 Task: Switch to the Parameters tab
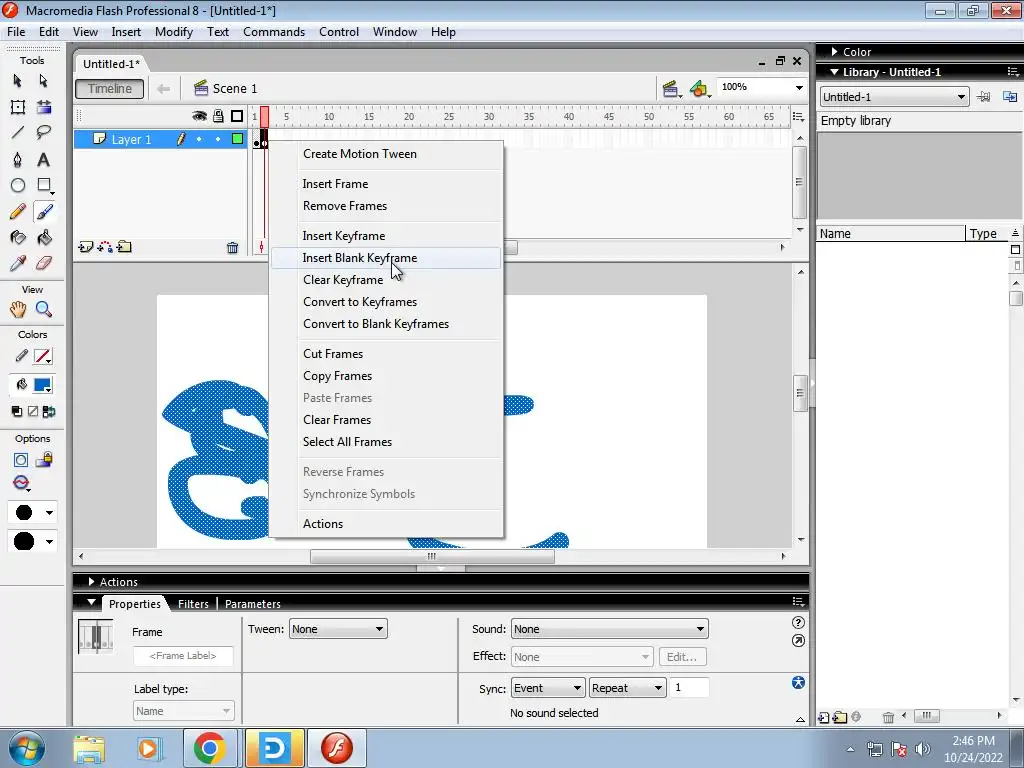tap(253, 604)
